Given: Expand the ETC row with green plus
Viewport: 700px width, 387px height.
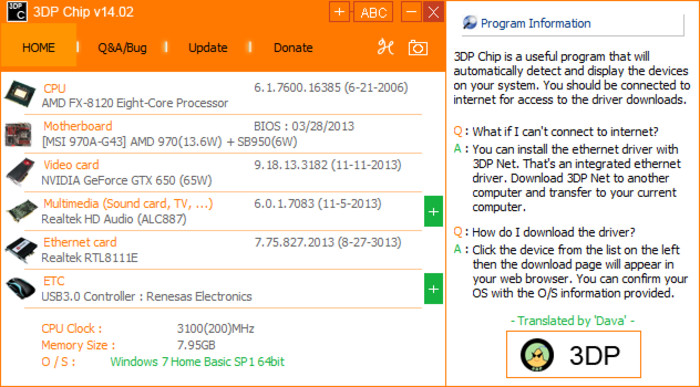Looking at the screenshot, I should click(433, 289).
